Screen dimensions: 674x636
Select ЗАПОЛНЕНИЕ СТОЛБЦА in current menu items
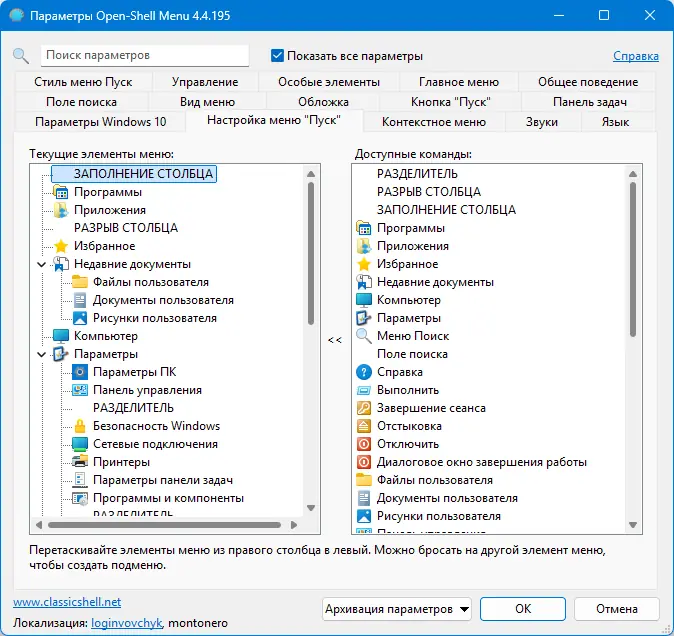coord(134,174)
